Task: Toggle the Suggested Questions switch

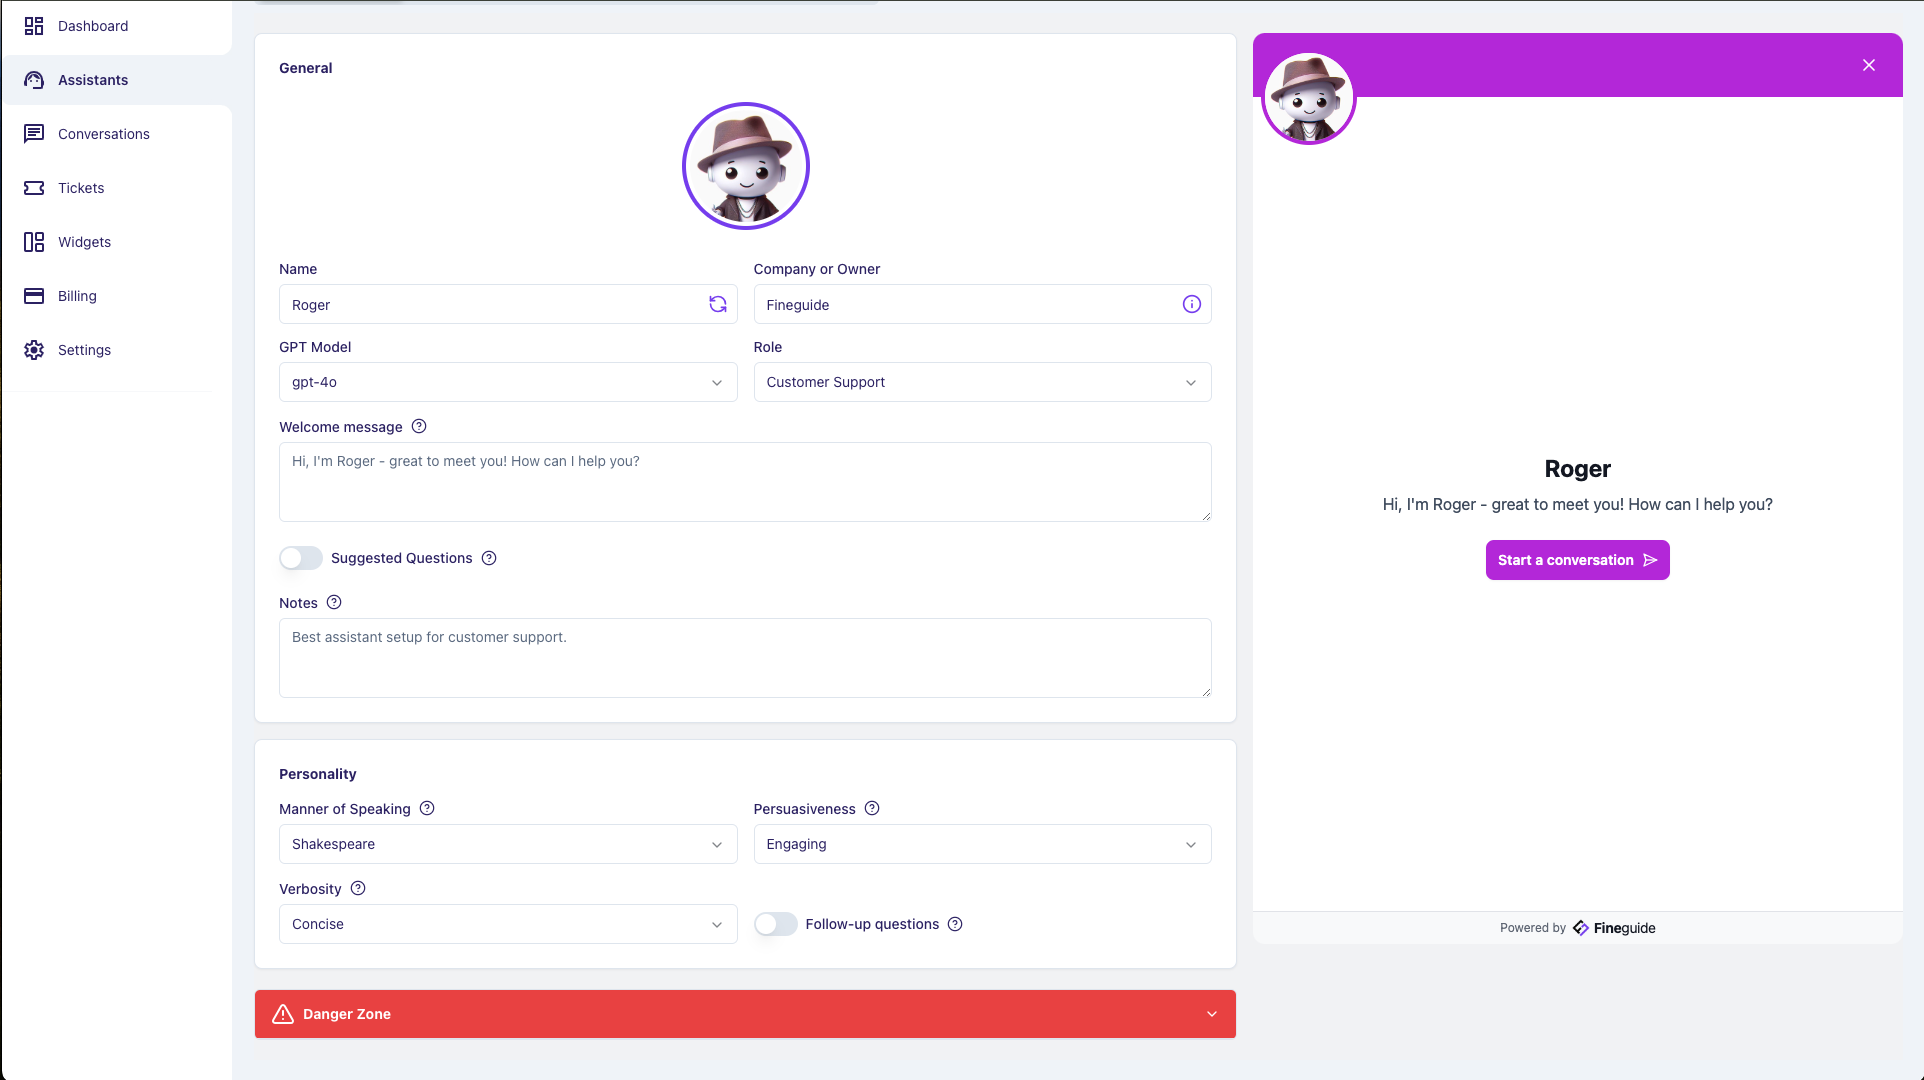Action: (x=299, y=557)
